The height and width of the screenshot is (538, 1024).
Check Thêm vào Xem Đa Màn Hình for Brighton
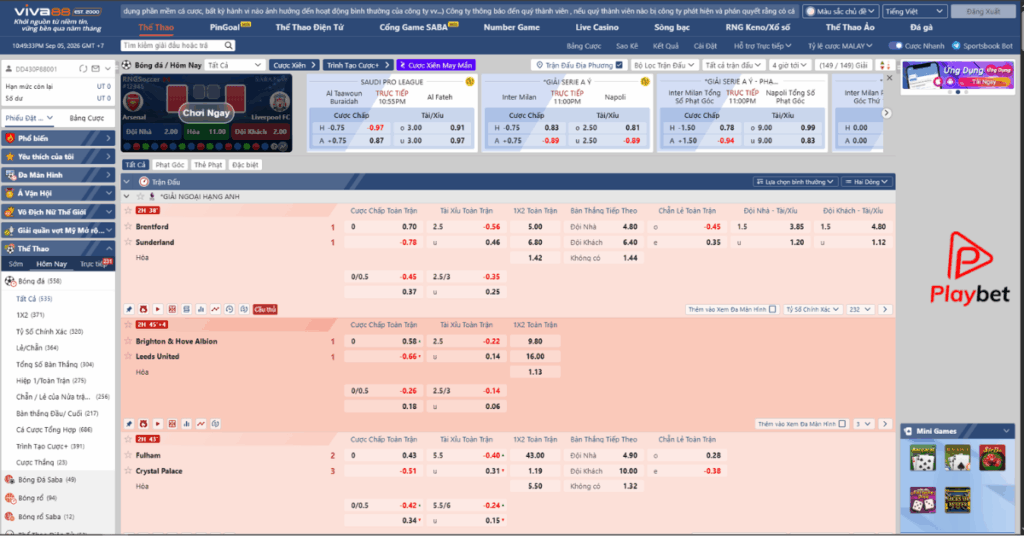(x=842, y=424)
